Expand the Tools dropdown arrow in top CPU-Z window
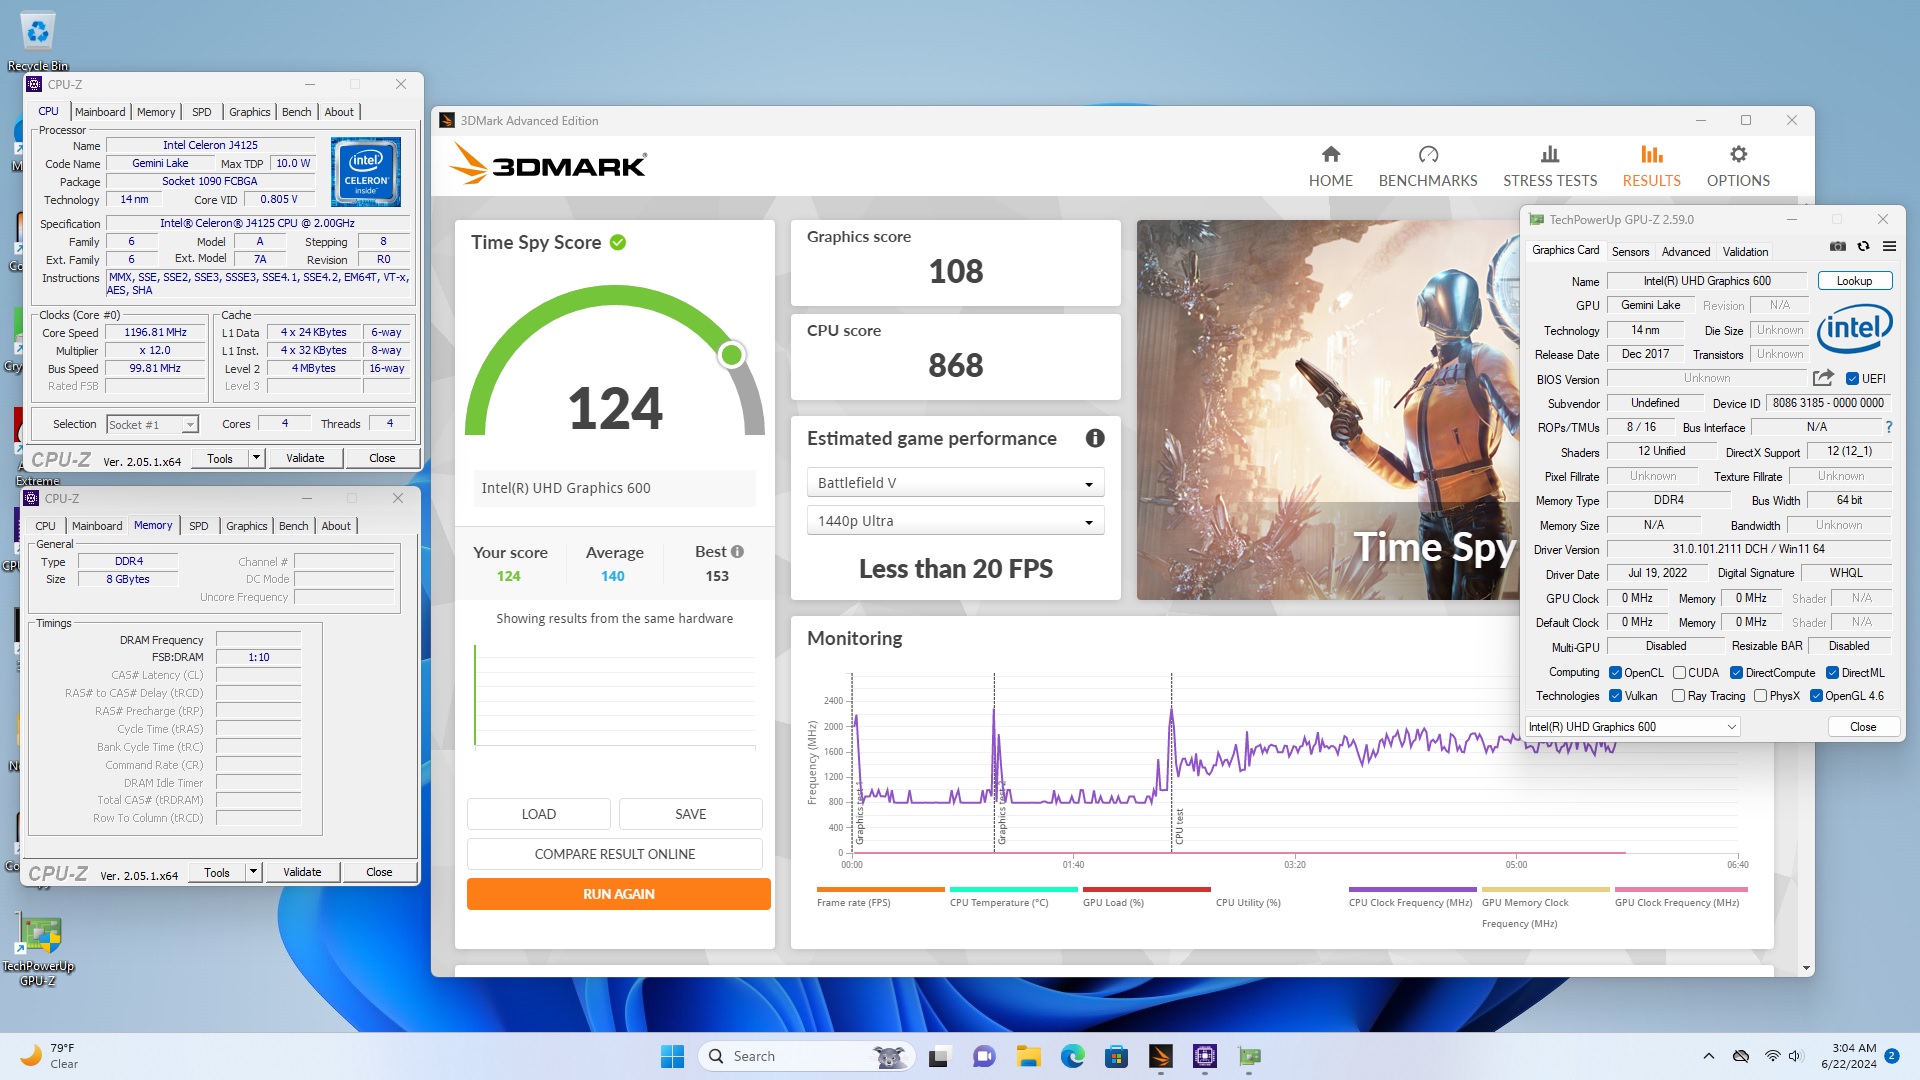Viewport: 1920px width, 1080px height. click(256, 458)
